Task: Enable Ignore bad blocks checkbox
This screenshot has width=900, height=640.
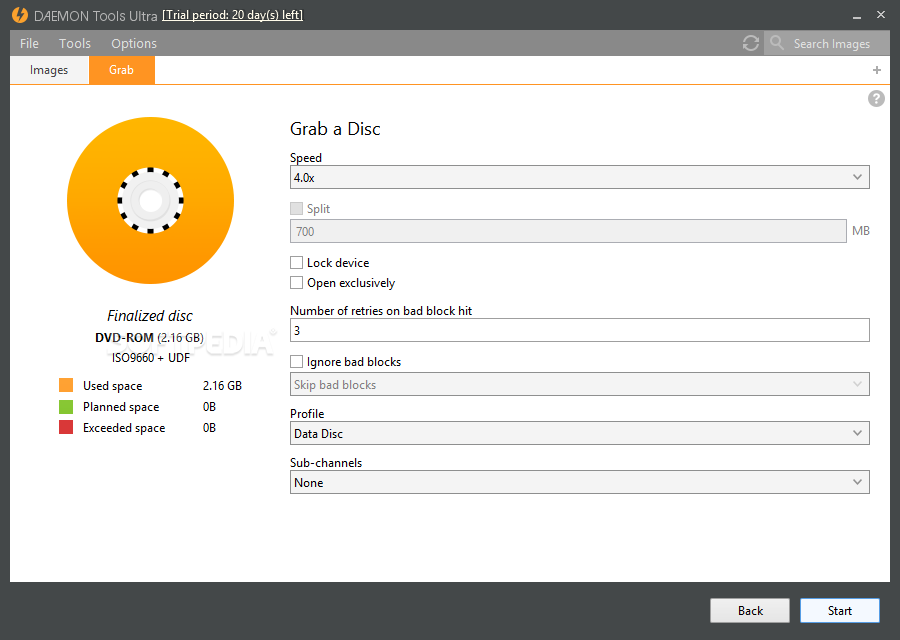Action: point(296,362)
